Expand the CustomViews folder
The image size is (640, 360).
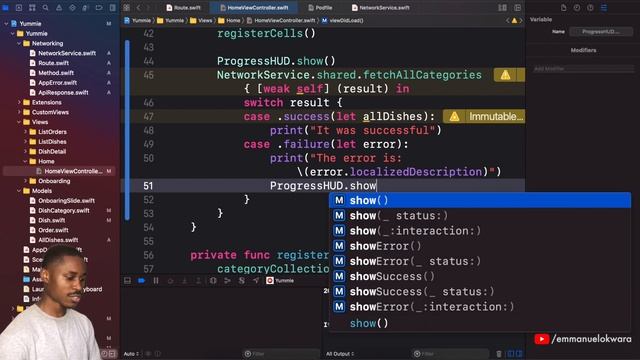tap(19, 112)
